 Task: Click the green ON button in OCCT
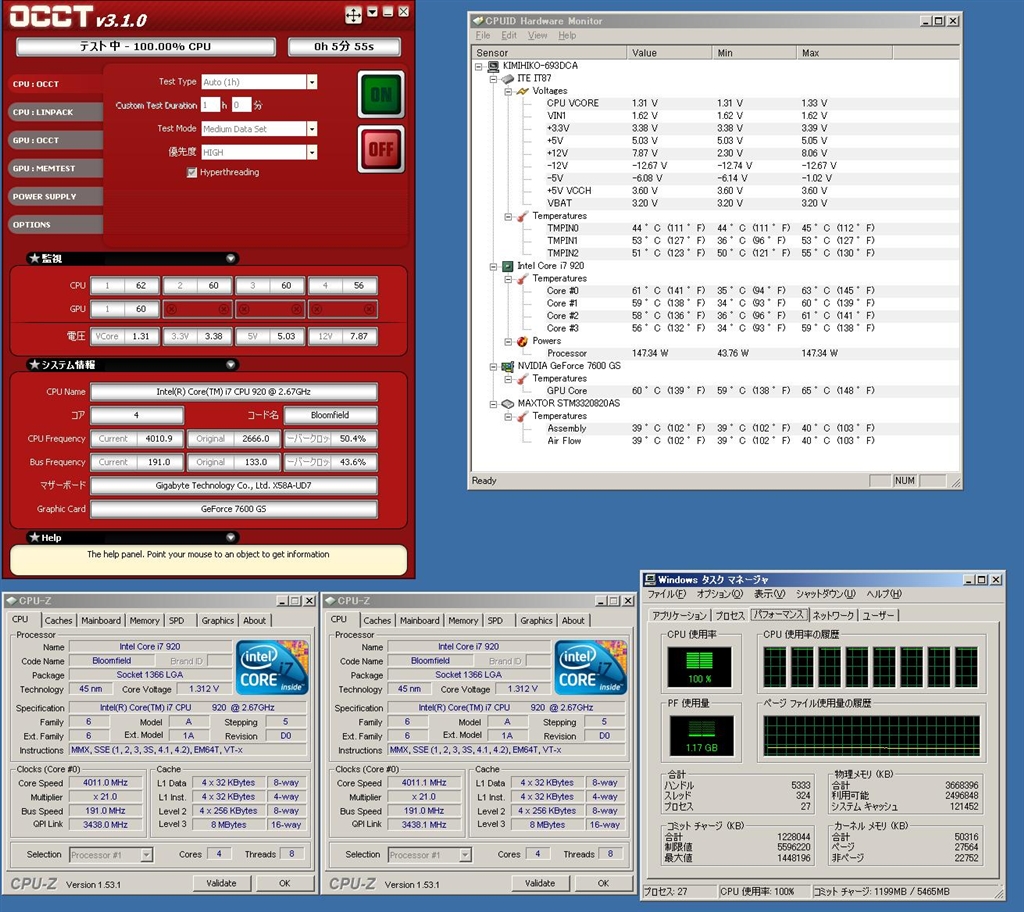(381, 95)
